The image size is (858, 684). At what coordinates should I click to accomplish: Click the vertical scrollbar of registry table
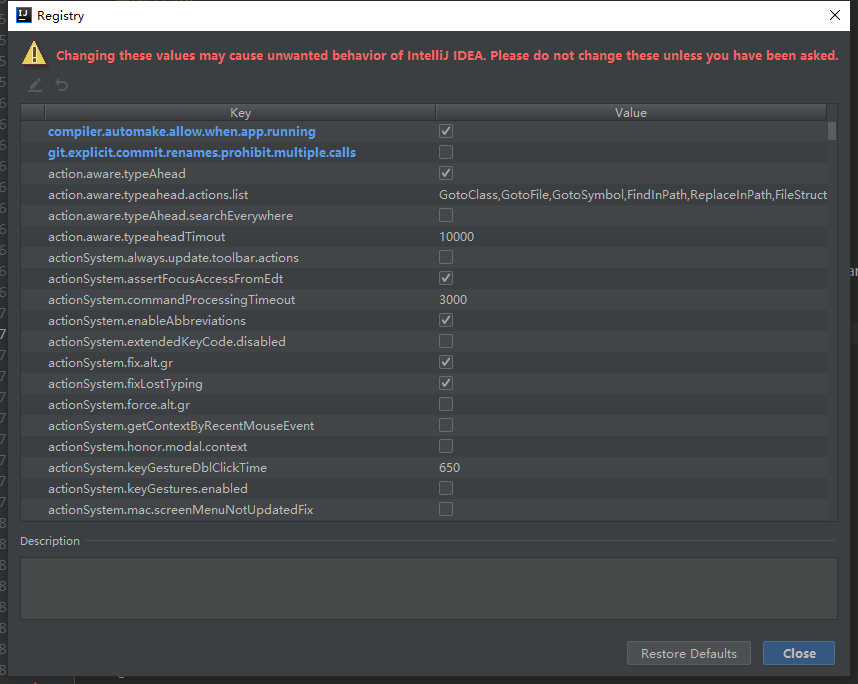coord(832,300)
